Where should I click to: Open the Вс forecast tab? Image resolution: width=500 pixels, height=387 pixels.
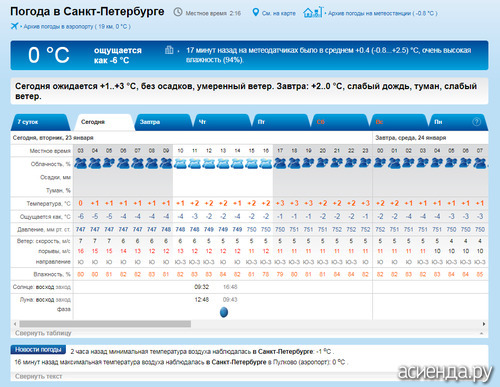pyautogui.click(x=398, y=122)
